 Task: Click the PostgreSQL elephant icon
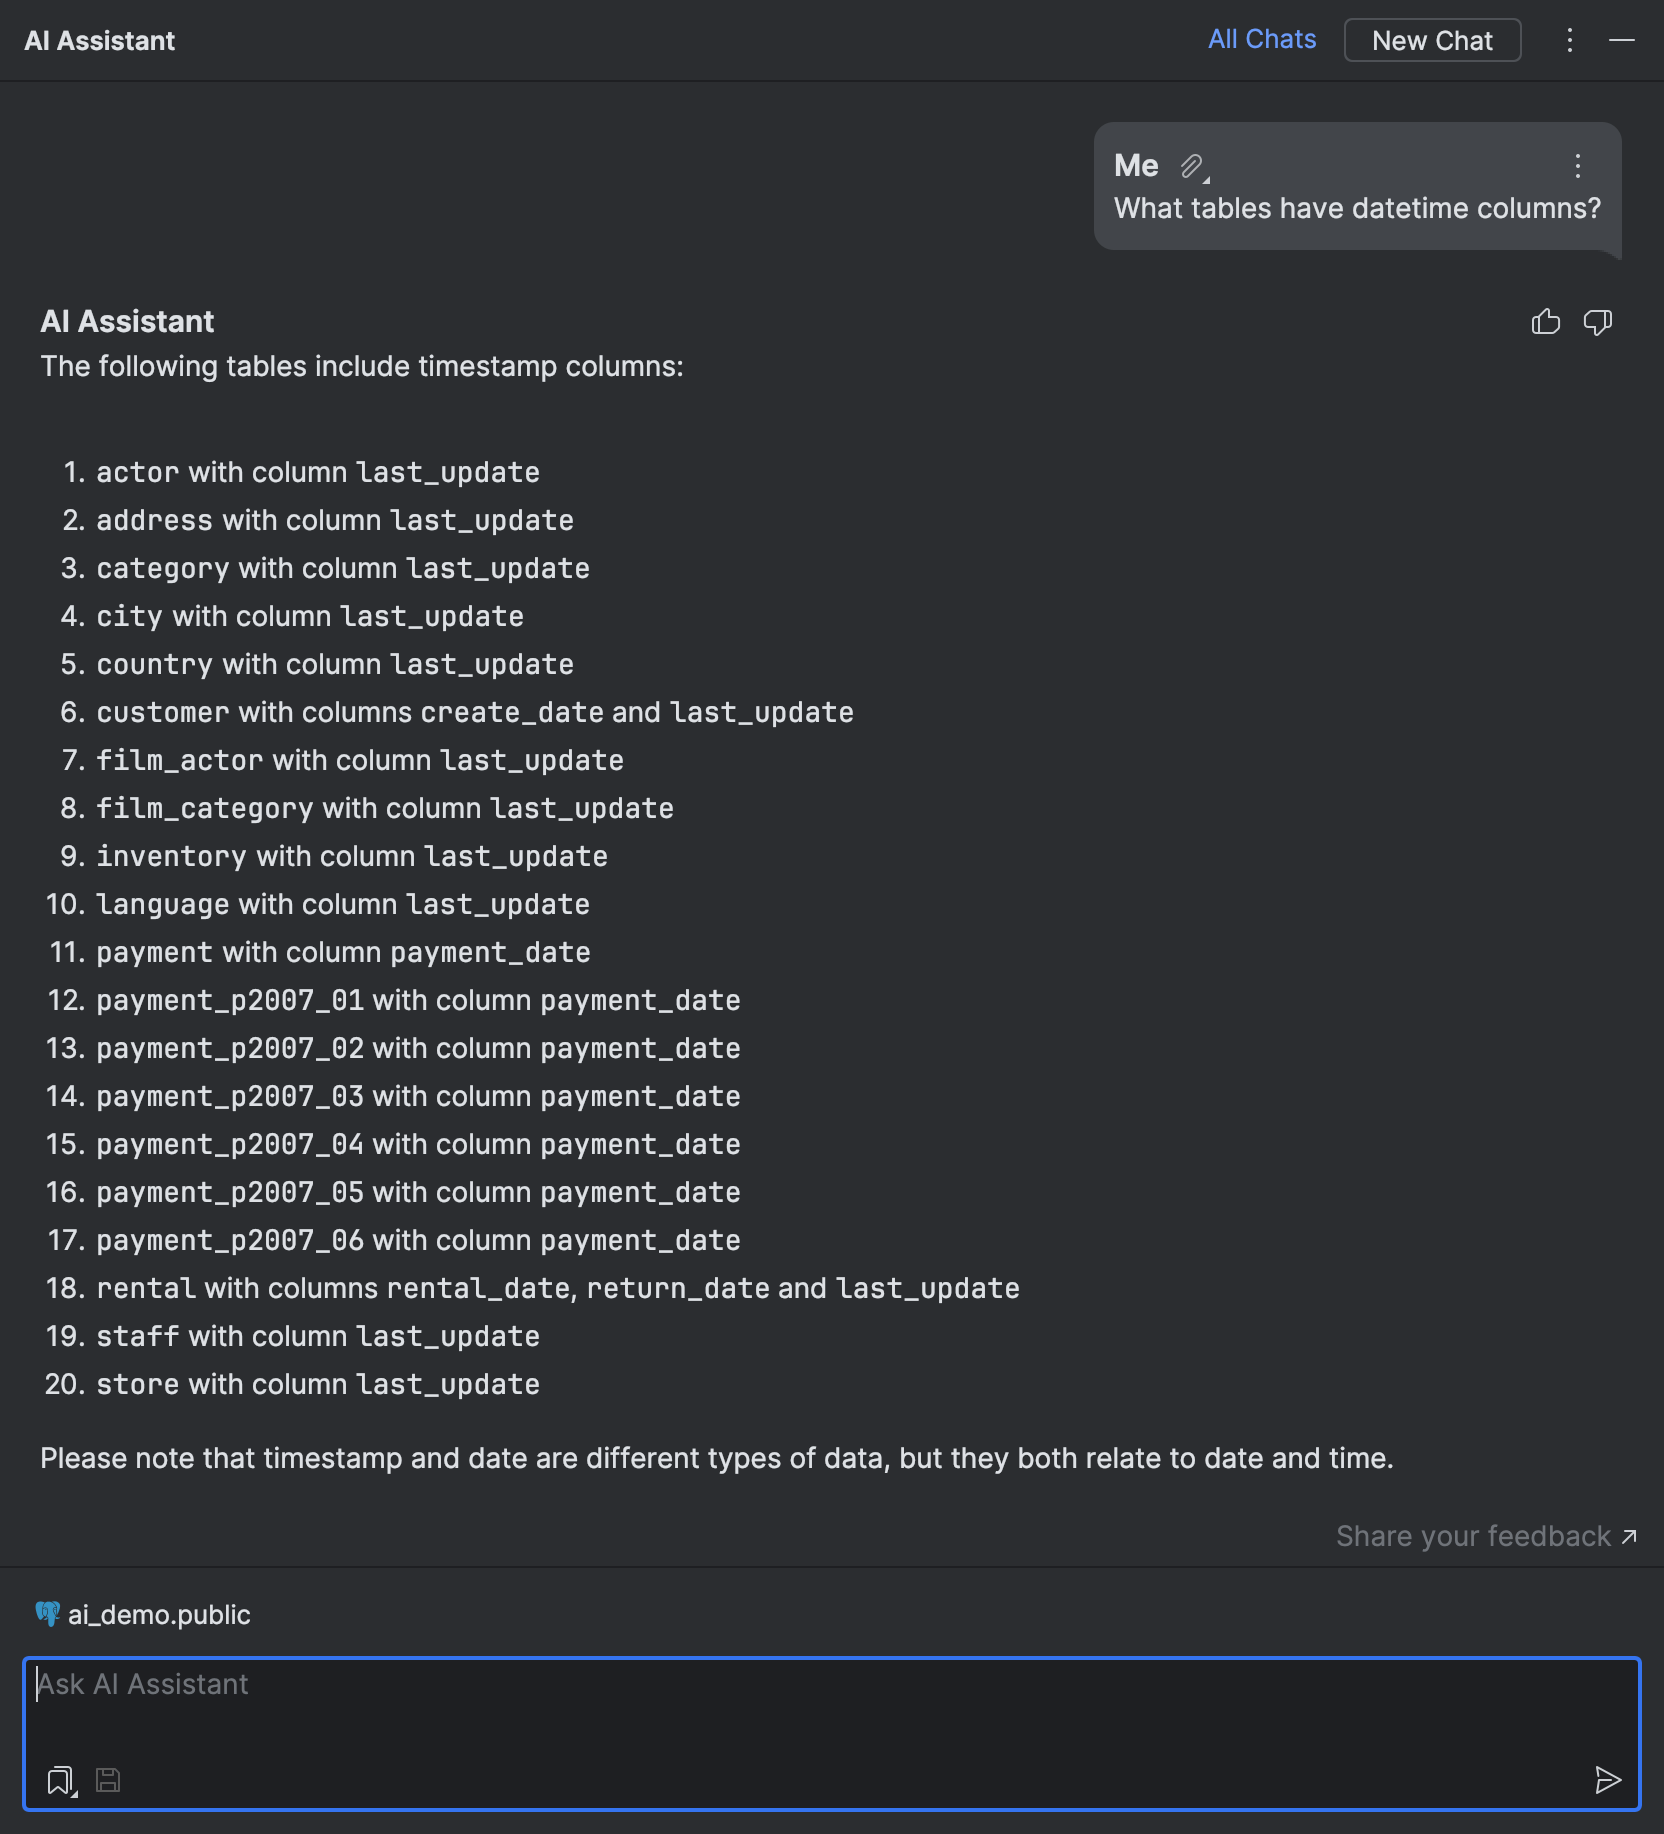click(x=48, y=1614)
